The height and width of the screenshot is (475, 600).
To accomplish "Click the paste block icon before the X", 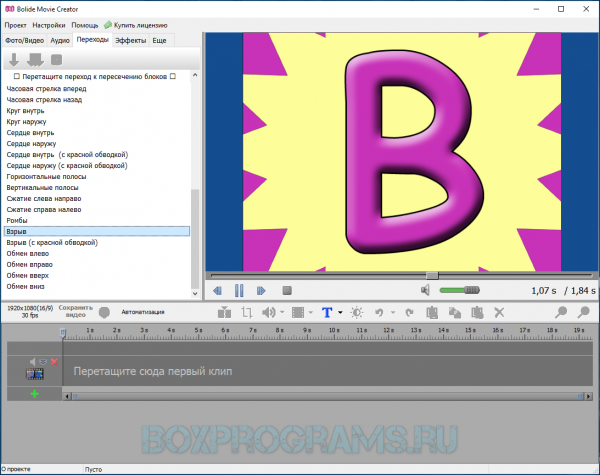I will tap(477, 312).
